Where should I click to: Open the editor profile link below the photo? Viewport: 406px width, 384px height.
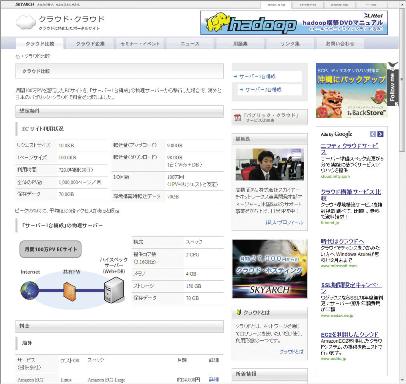point(284,222)
